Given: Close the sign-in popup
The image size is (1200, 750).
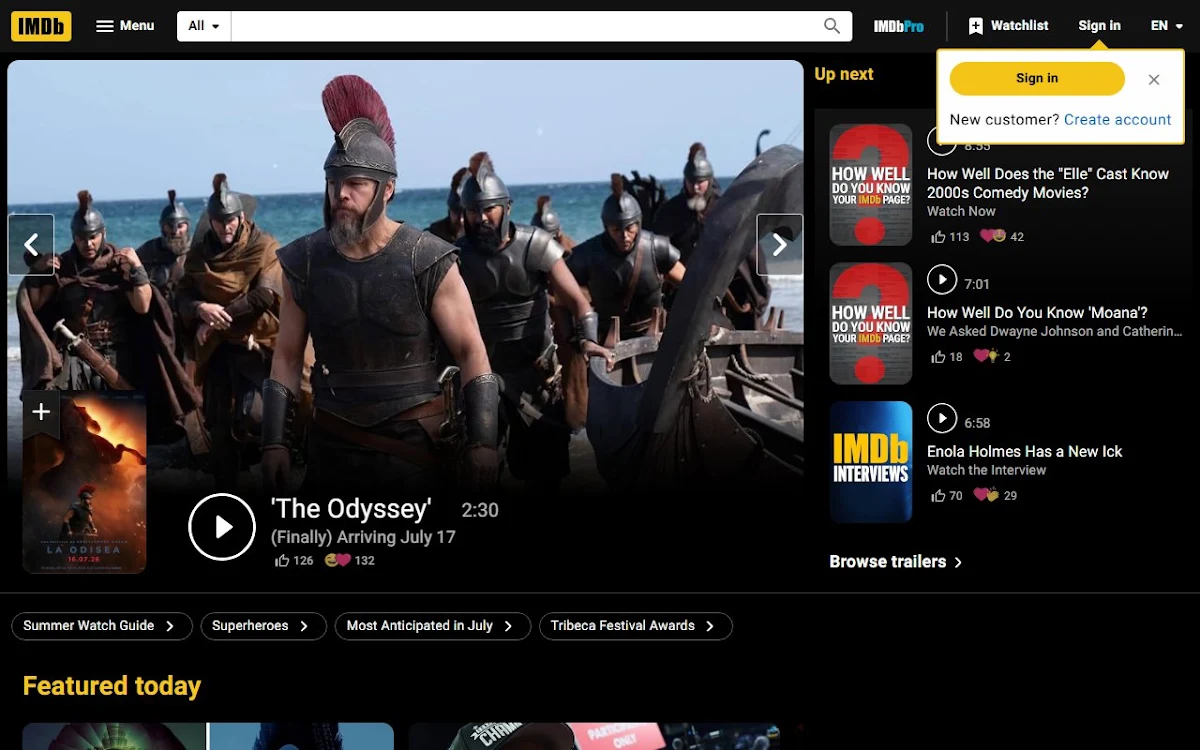Looking at the screenshot, I should [1154, 79].
